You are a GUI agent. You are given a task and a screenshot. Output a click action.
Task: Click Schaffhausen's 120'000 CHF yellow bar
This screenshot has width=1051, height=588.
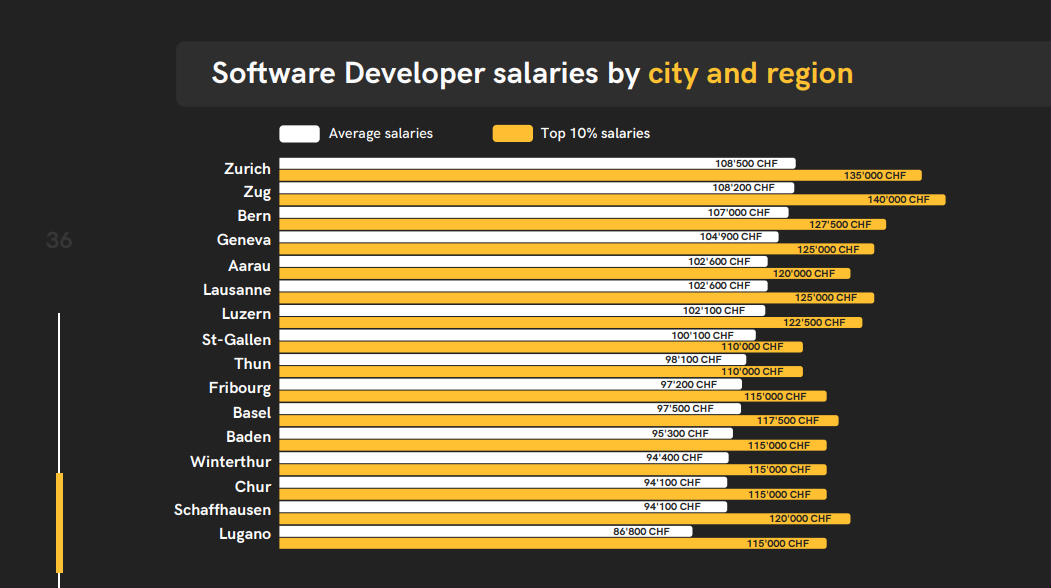pyautogui.click(x=565, y=518)
